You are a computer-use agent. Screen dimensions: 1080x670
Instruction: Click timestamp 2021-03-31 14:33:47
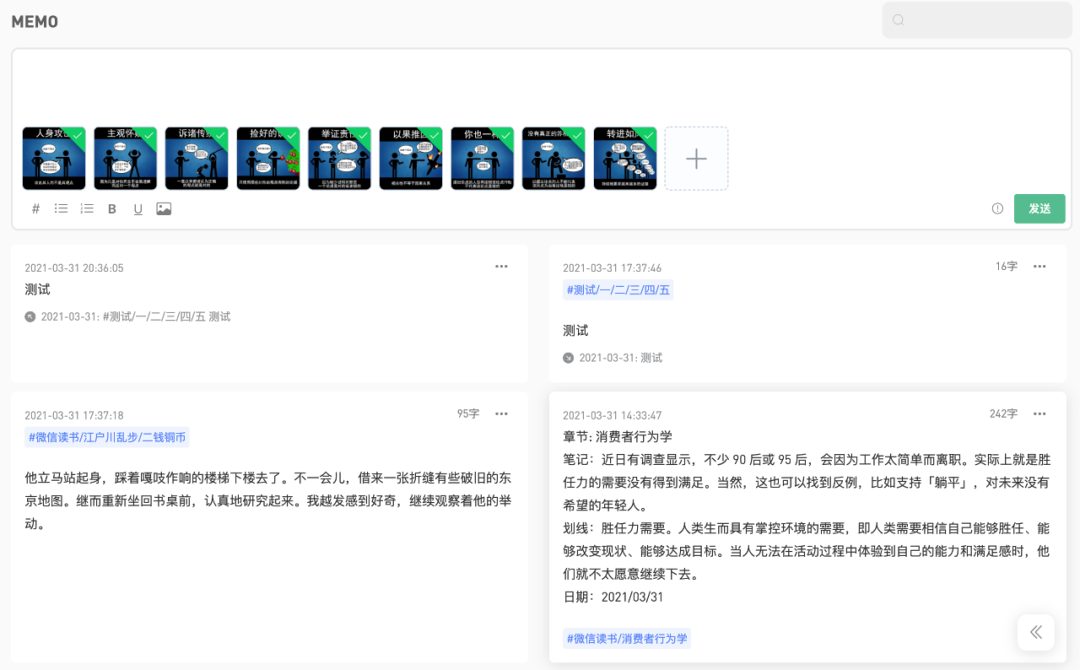(x=612, y=415)
